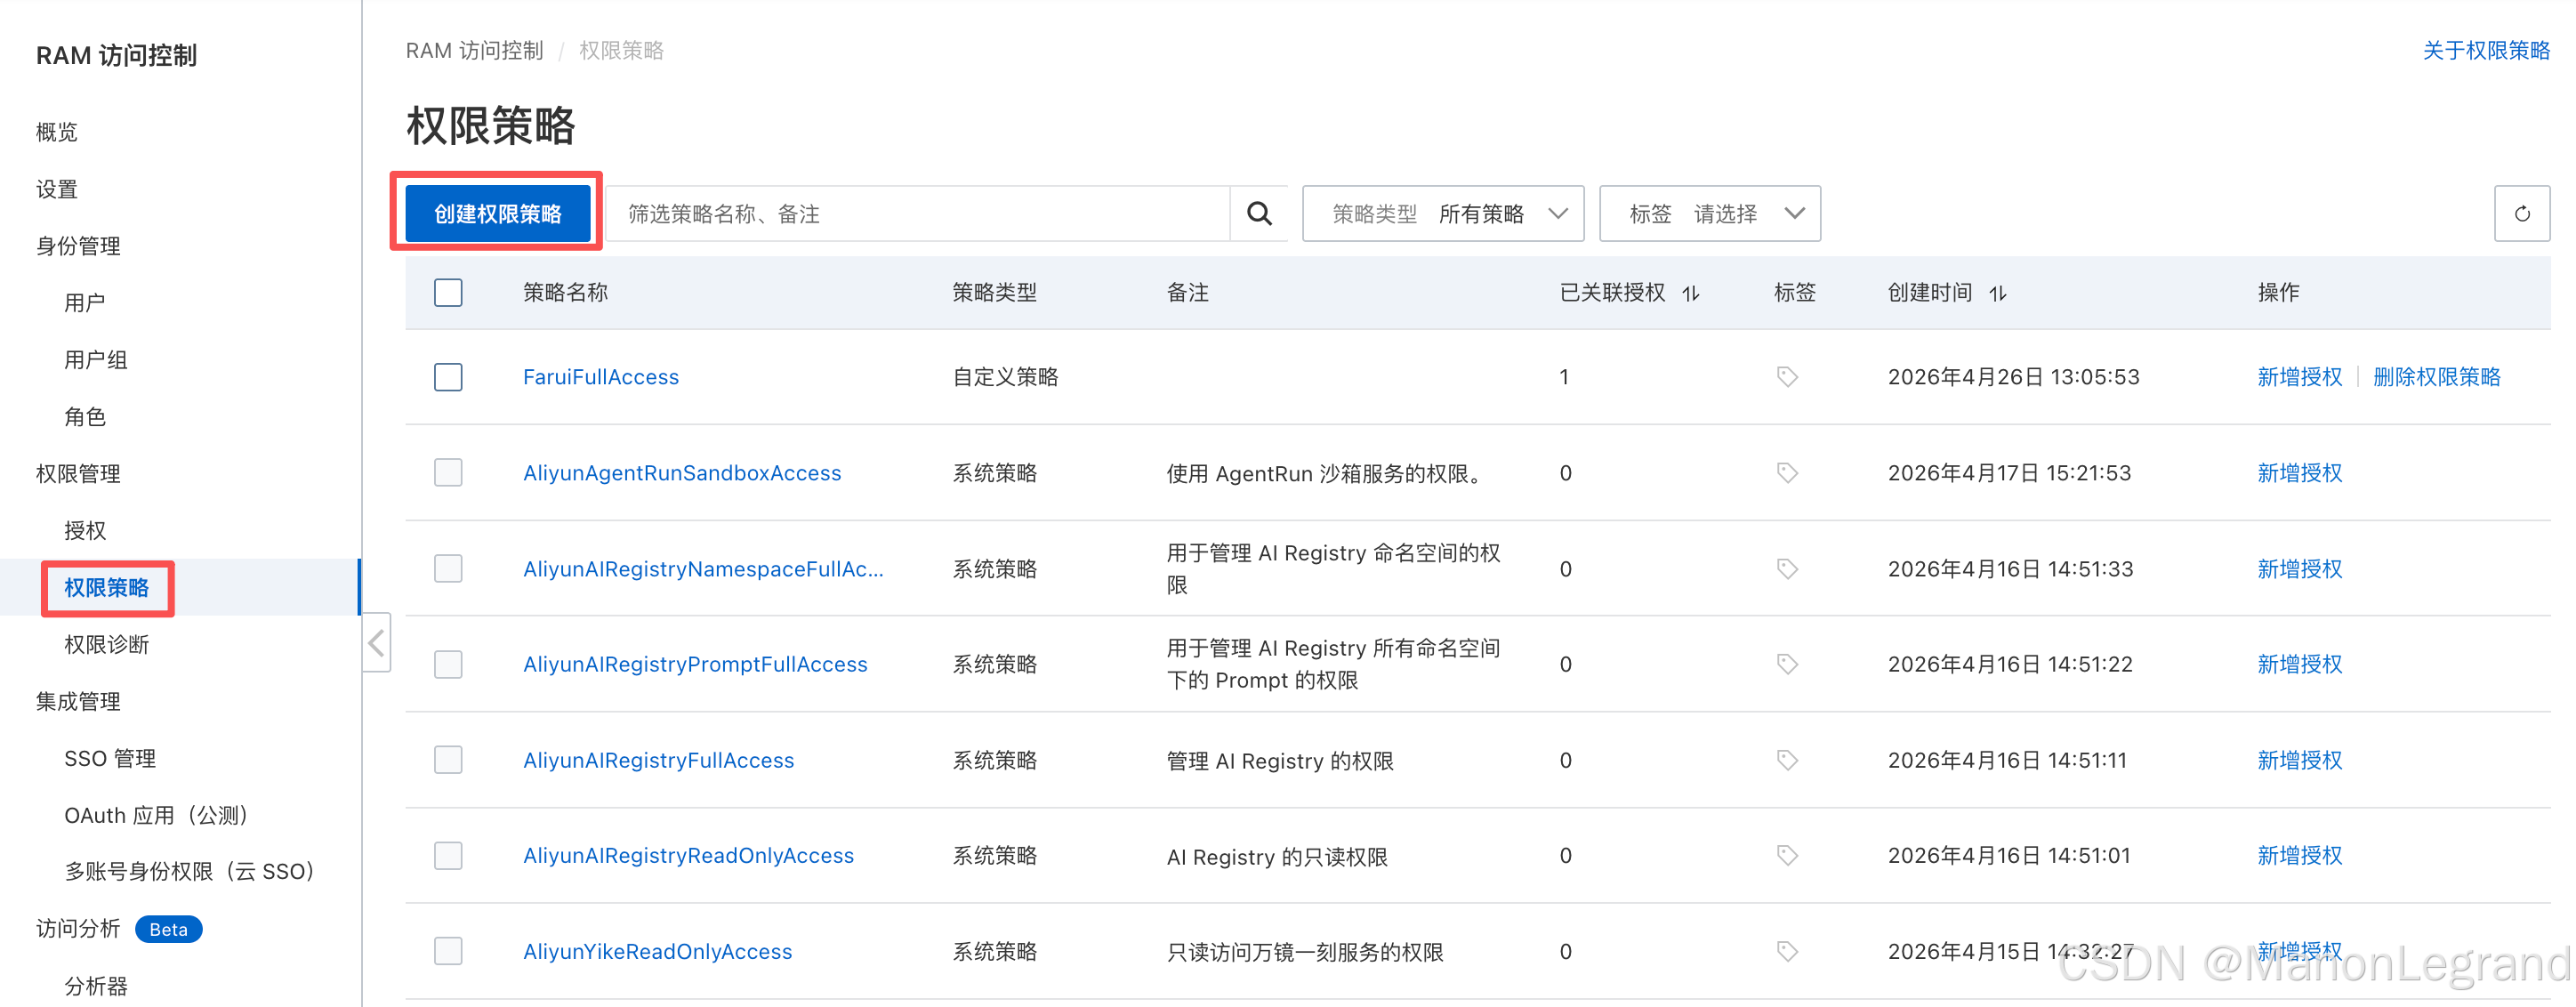Click tag icon in AliyunAIRegistryFullAccess row
Screen dimensions: 2576x1007
1786,760
